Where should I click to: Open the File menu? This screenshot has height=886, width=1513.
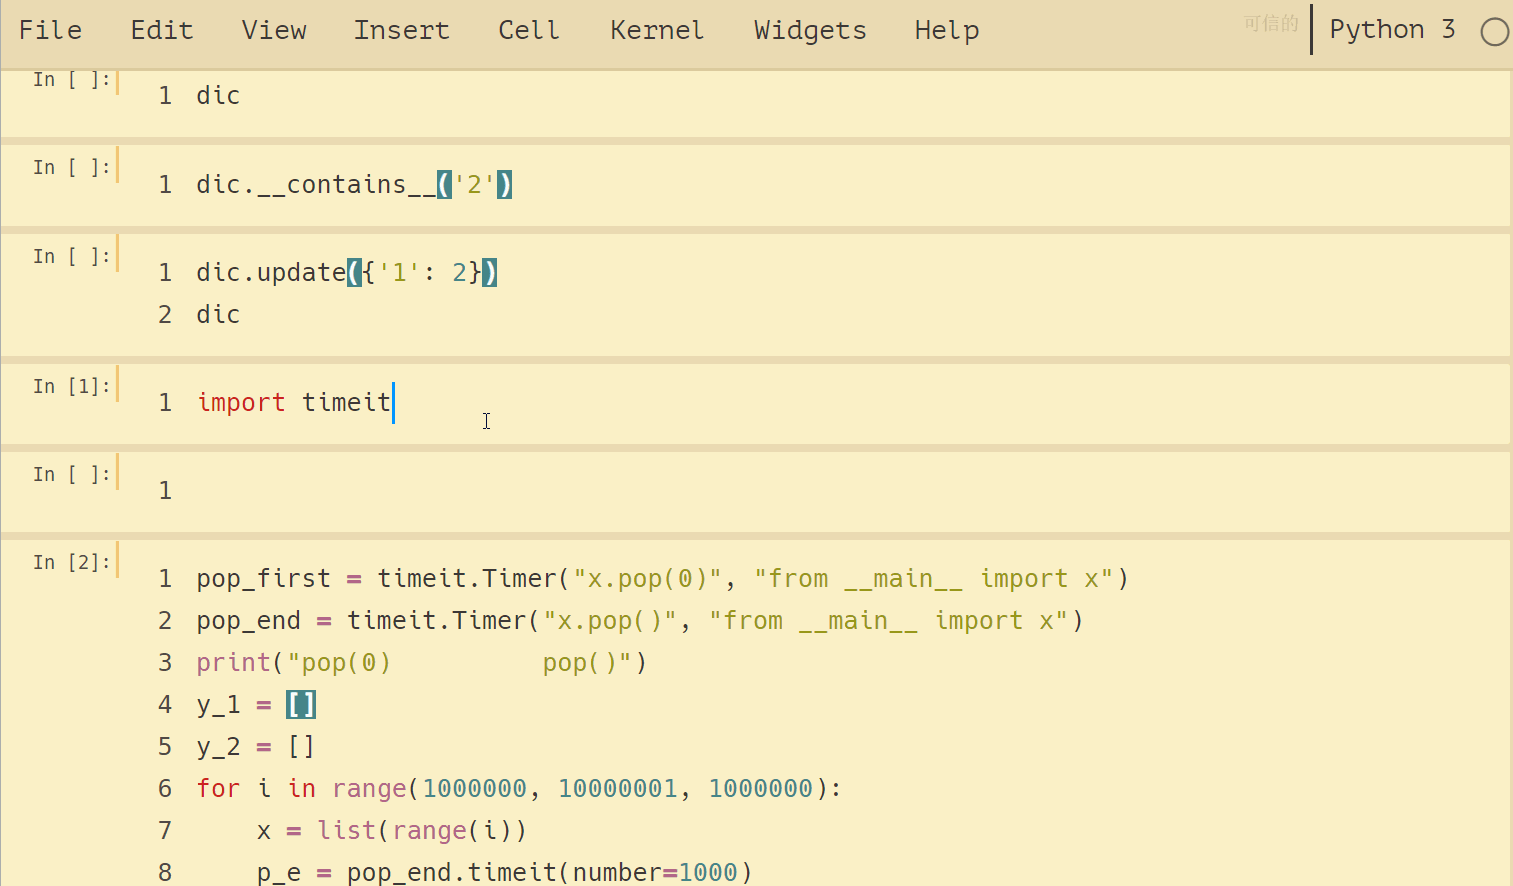[50, 30]
